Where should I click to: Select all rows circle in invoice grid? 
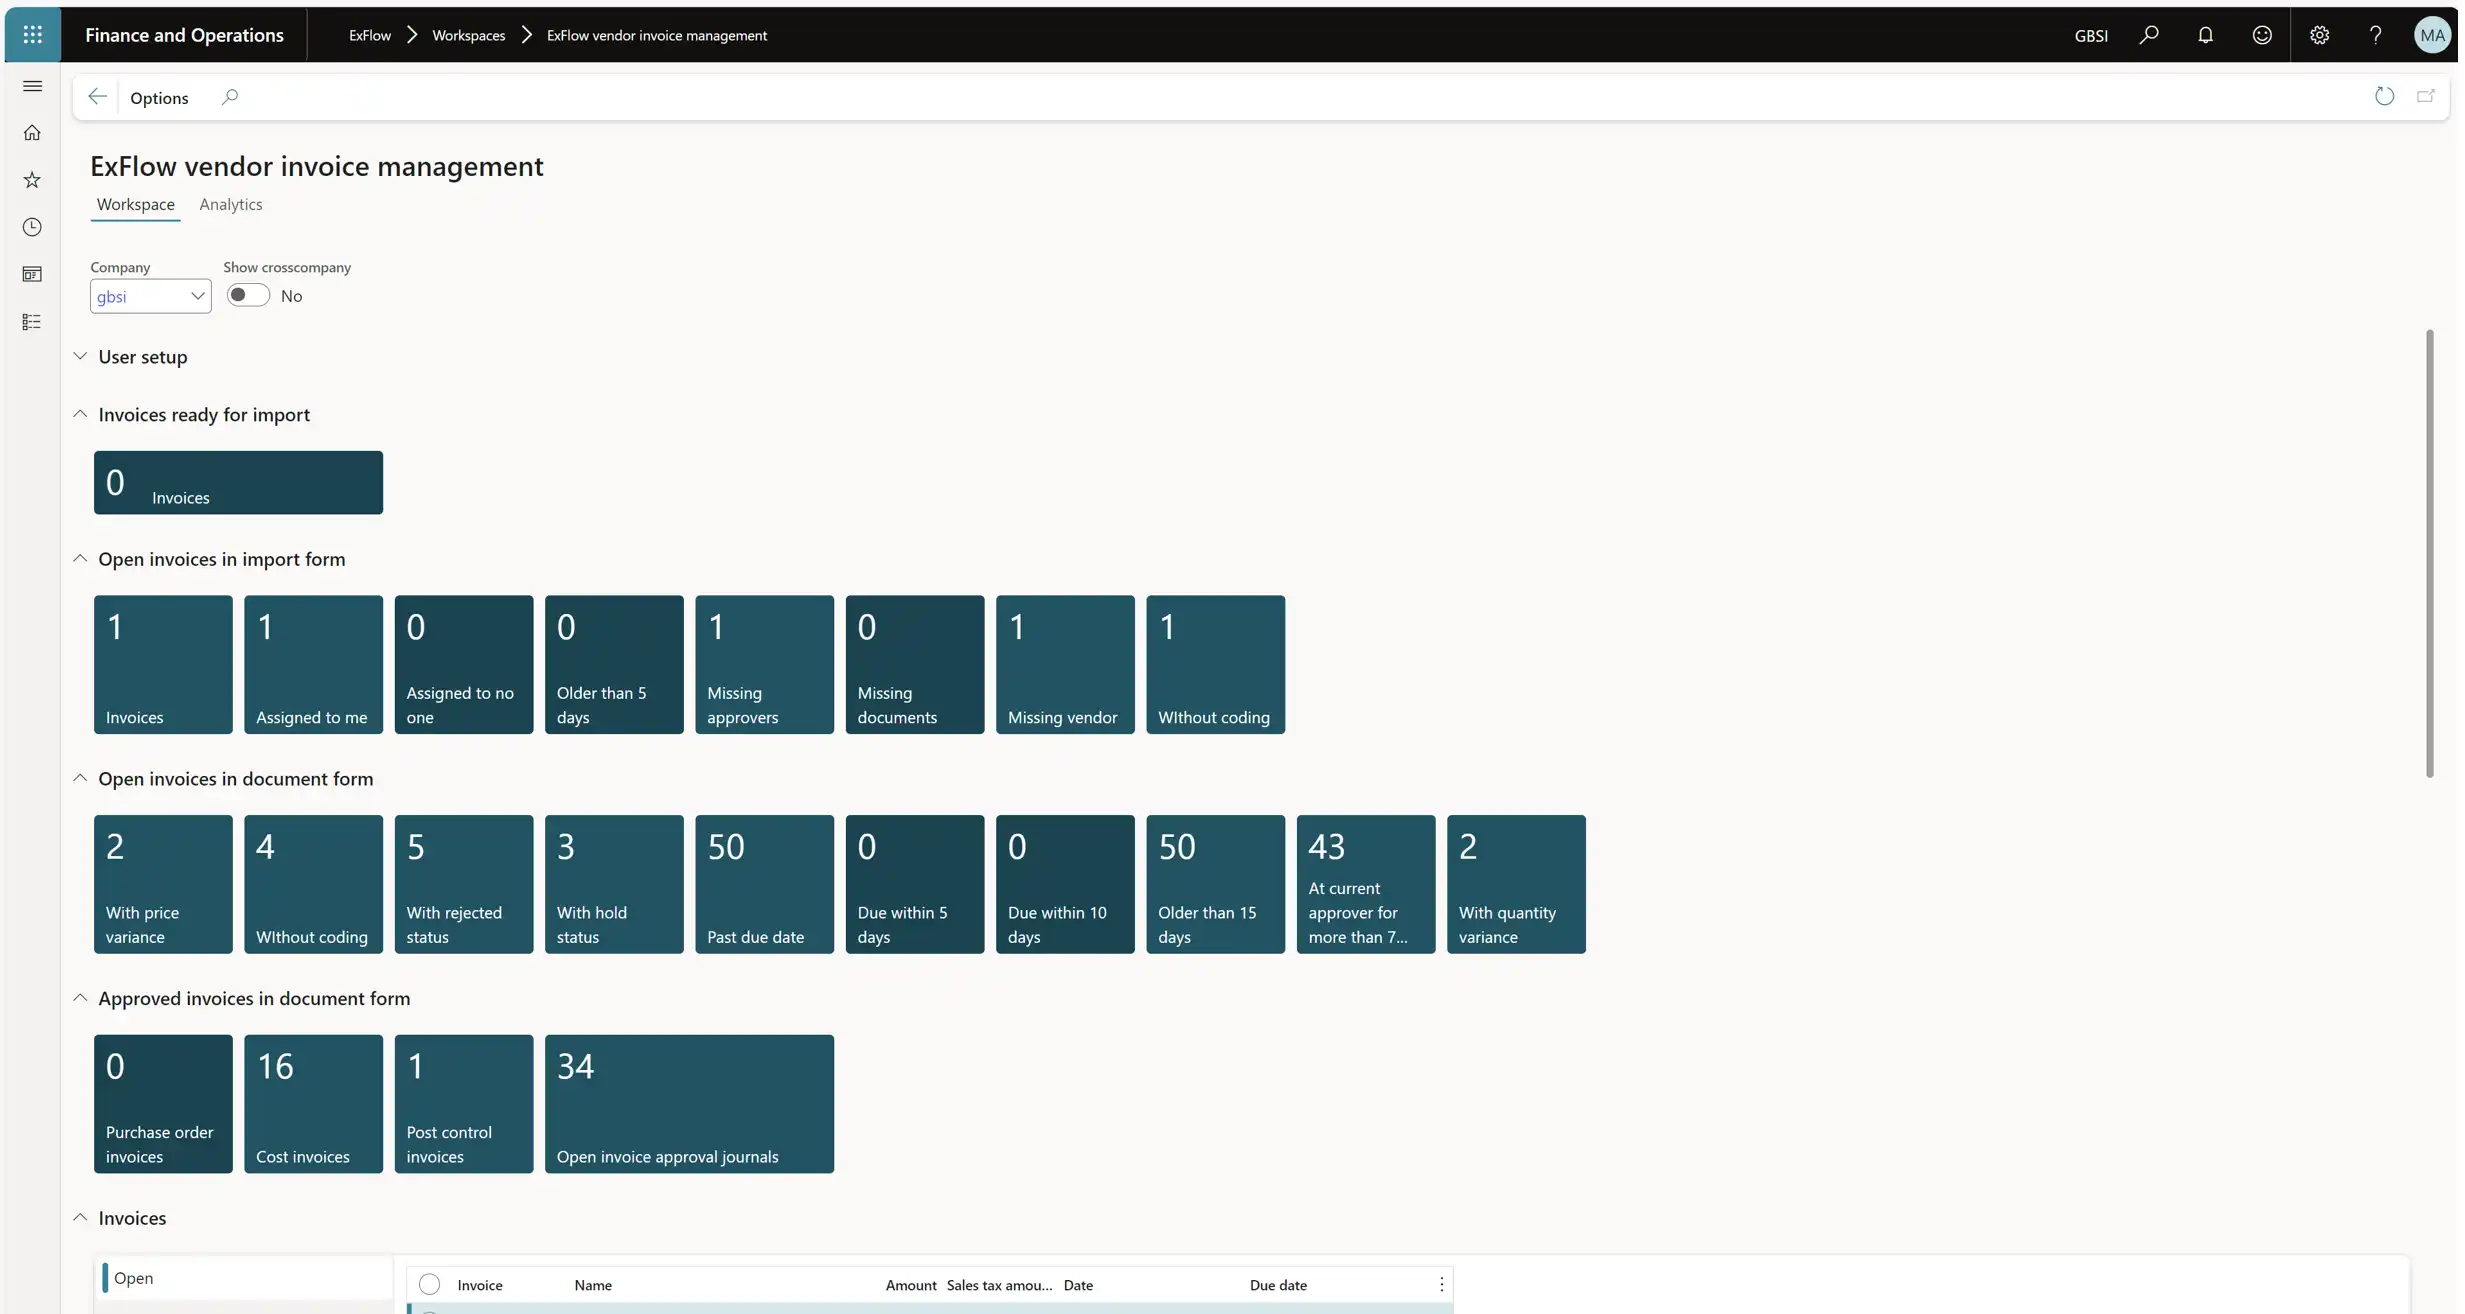tap(429, 1284)
